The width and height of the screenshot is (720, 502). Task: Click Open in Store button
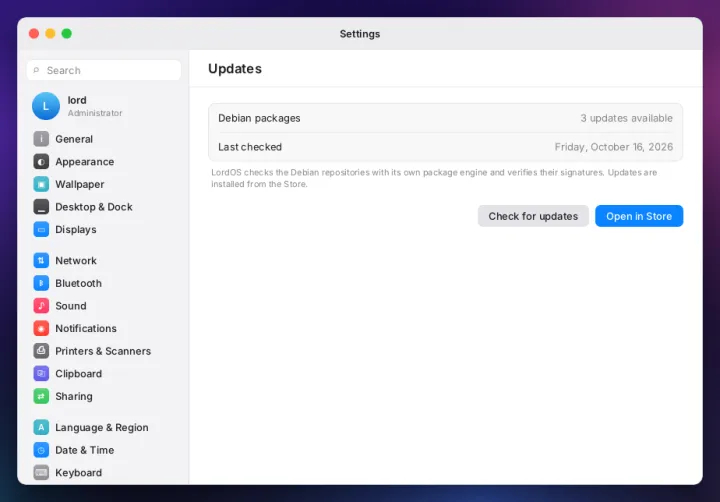[x=639, y=216]
